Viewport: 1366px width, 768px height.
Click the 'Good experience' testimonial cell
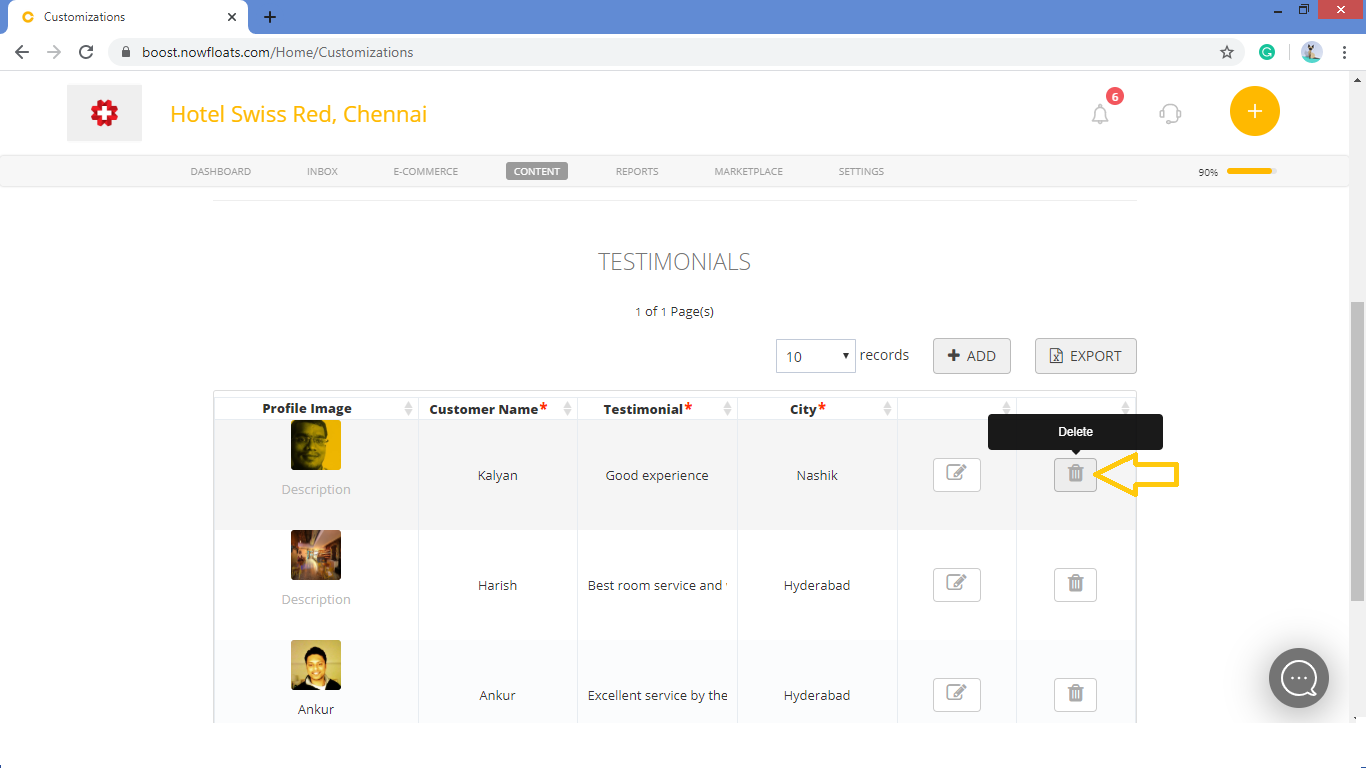coord(657,475)
